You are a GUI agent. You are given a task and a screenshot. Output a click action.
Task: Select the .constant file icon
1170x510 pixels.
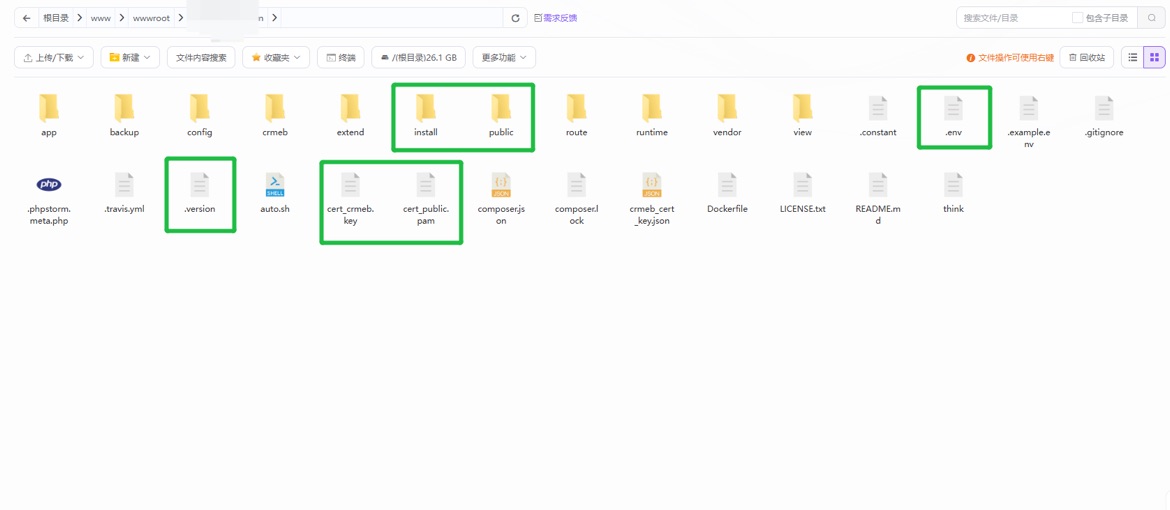pyautogui.click(x=878, y=108)
